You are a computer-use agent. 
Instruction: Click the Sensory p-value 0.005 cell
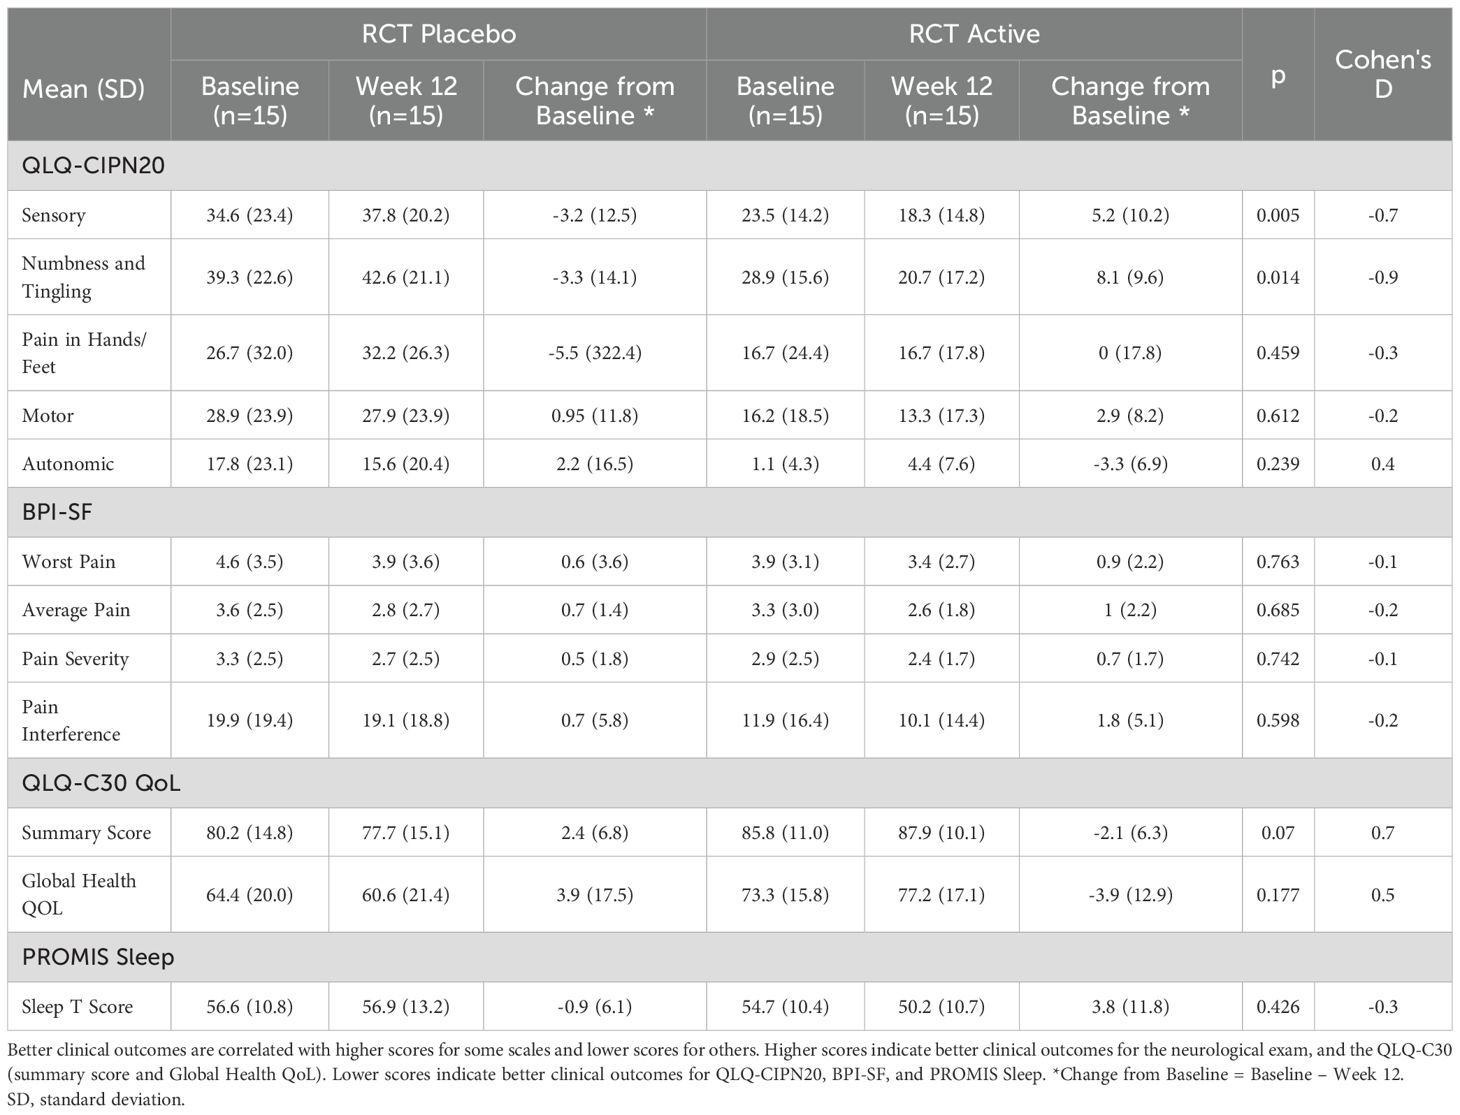pos(1278,215)
